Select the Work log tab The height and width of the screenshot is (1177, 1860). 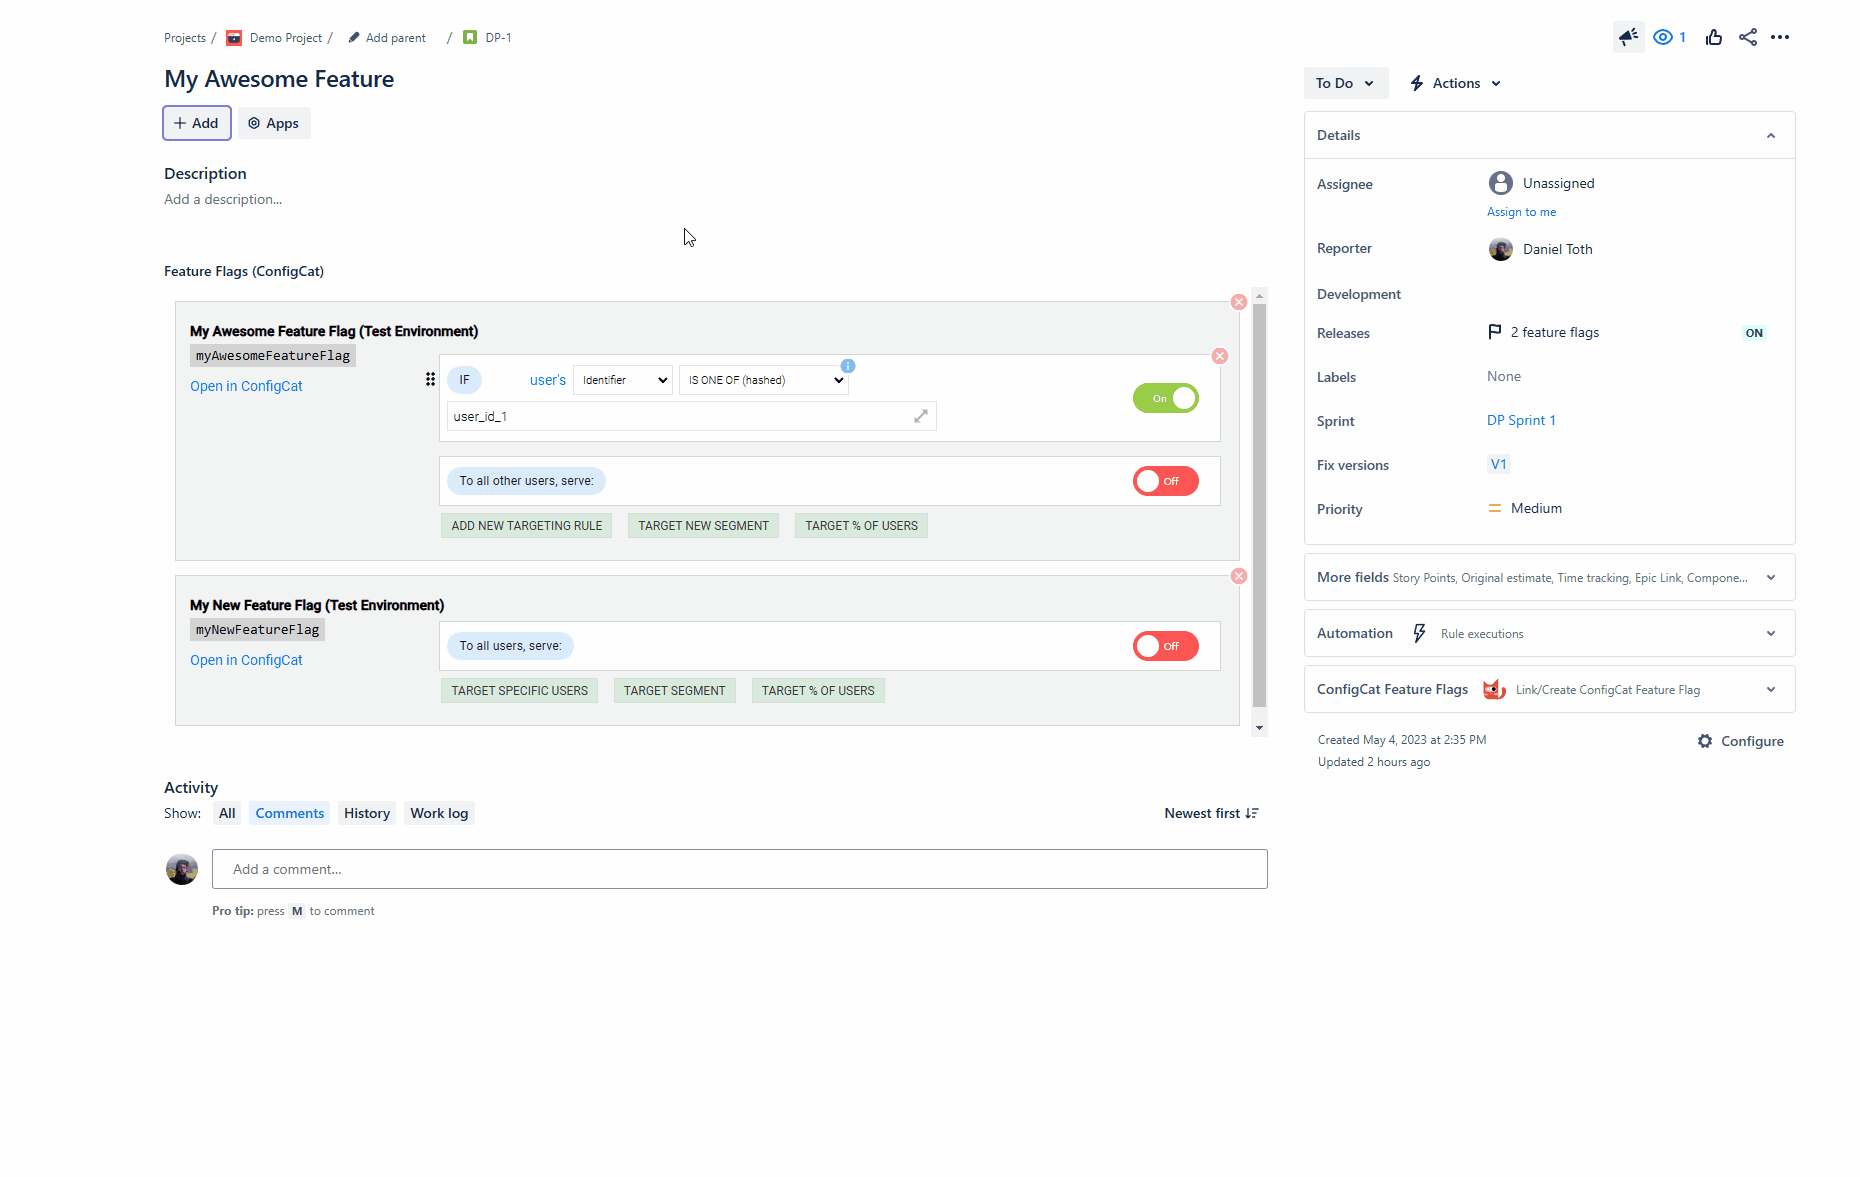(x=438, y=813)
